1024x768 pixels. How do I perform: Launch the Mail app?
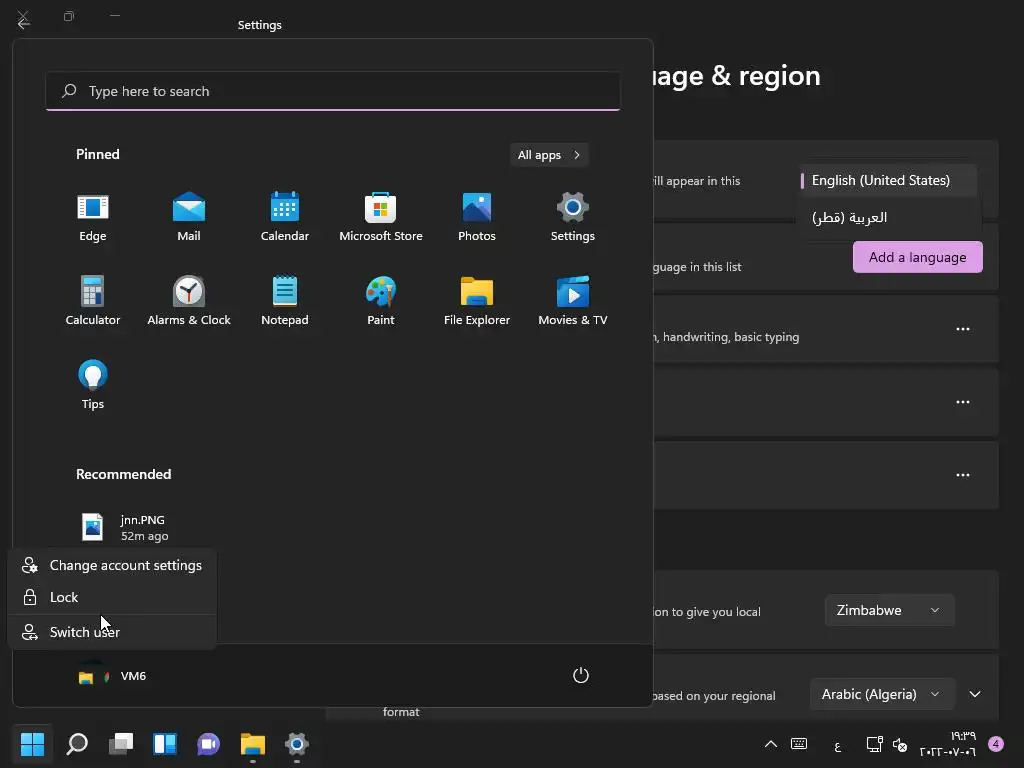(x=189, y=217)
